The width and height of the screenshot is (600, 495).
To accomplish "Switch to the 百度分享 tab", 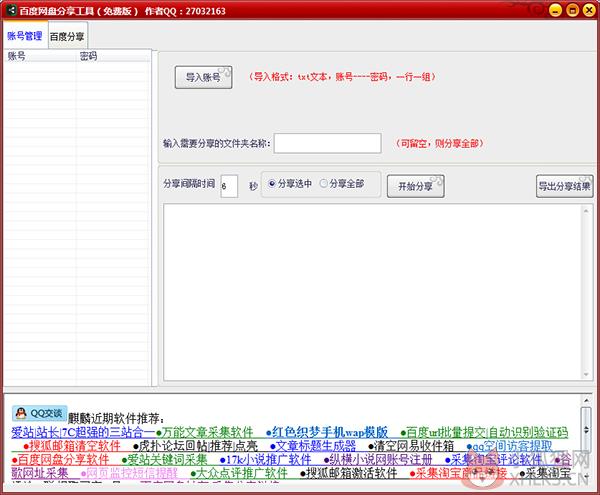I will click(67, 37).
